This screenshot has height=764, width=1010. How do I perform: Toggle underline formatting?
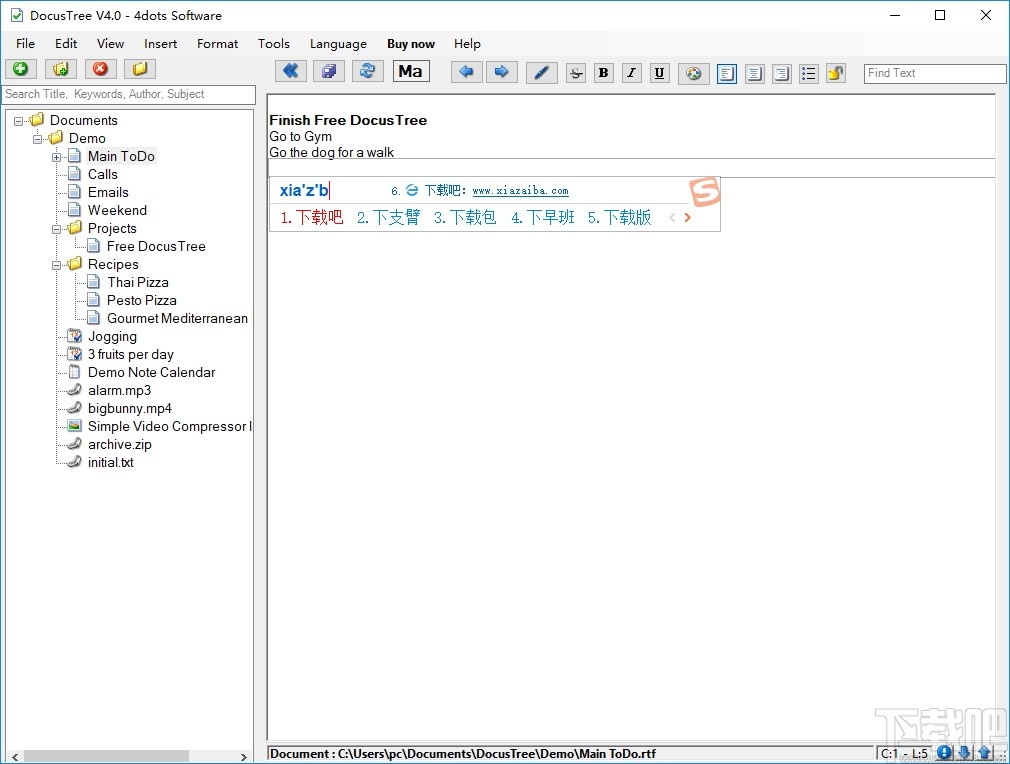(659, 73)
